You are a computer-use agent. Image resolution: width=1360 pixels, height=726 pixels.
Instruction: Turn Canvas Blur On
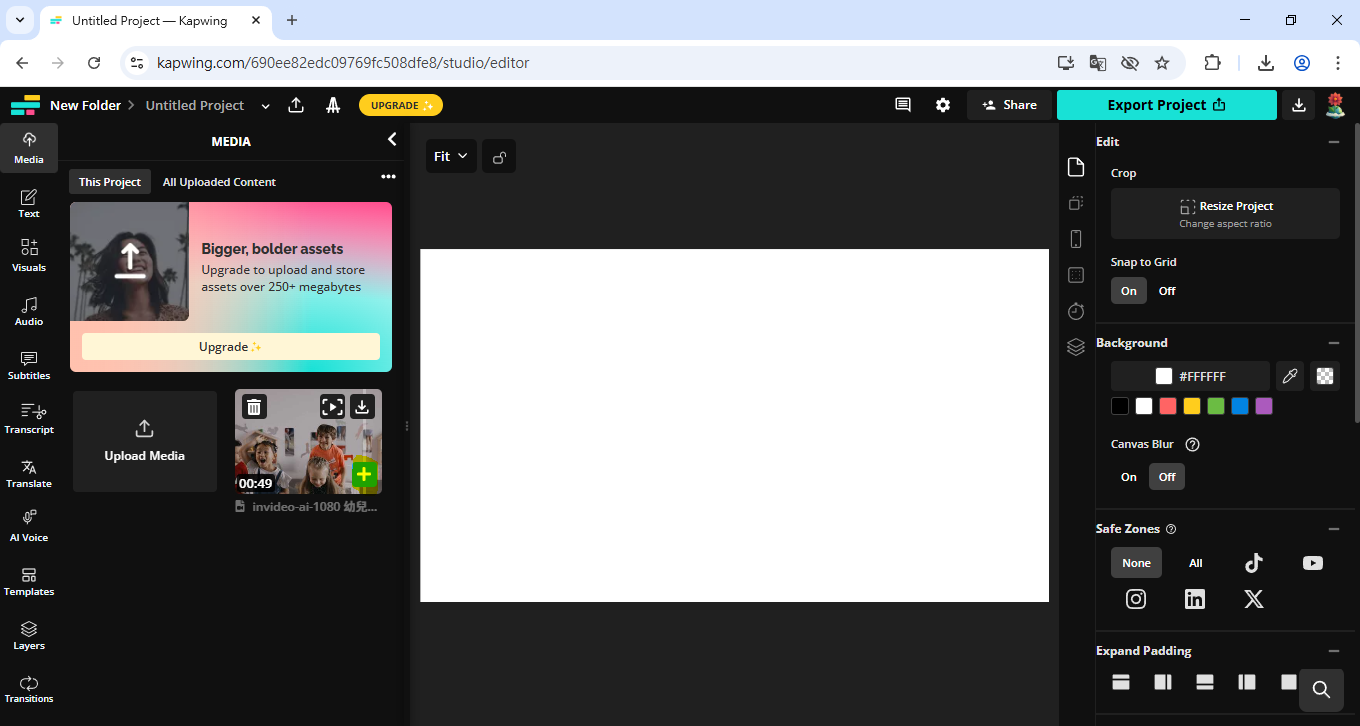click(1129, 477)
